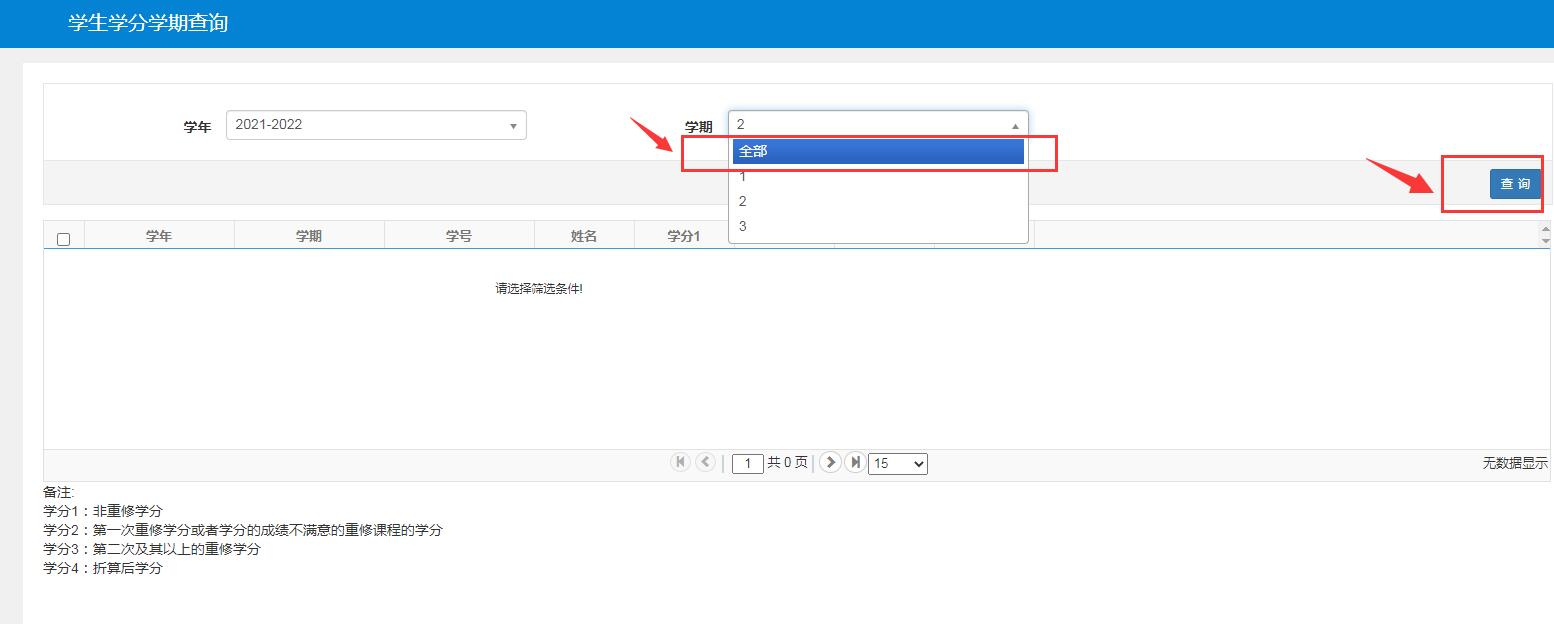The height and width of the screenshot is (624, 1554).
Task: Click the 学期 dropdown field showing 2
Action: coord(878,125)
